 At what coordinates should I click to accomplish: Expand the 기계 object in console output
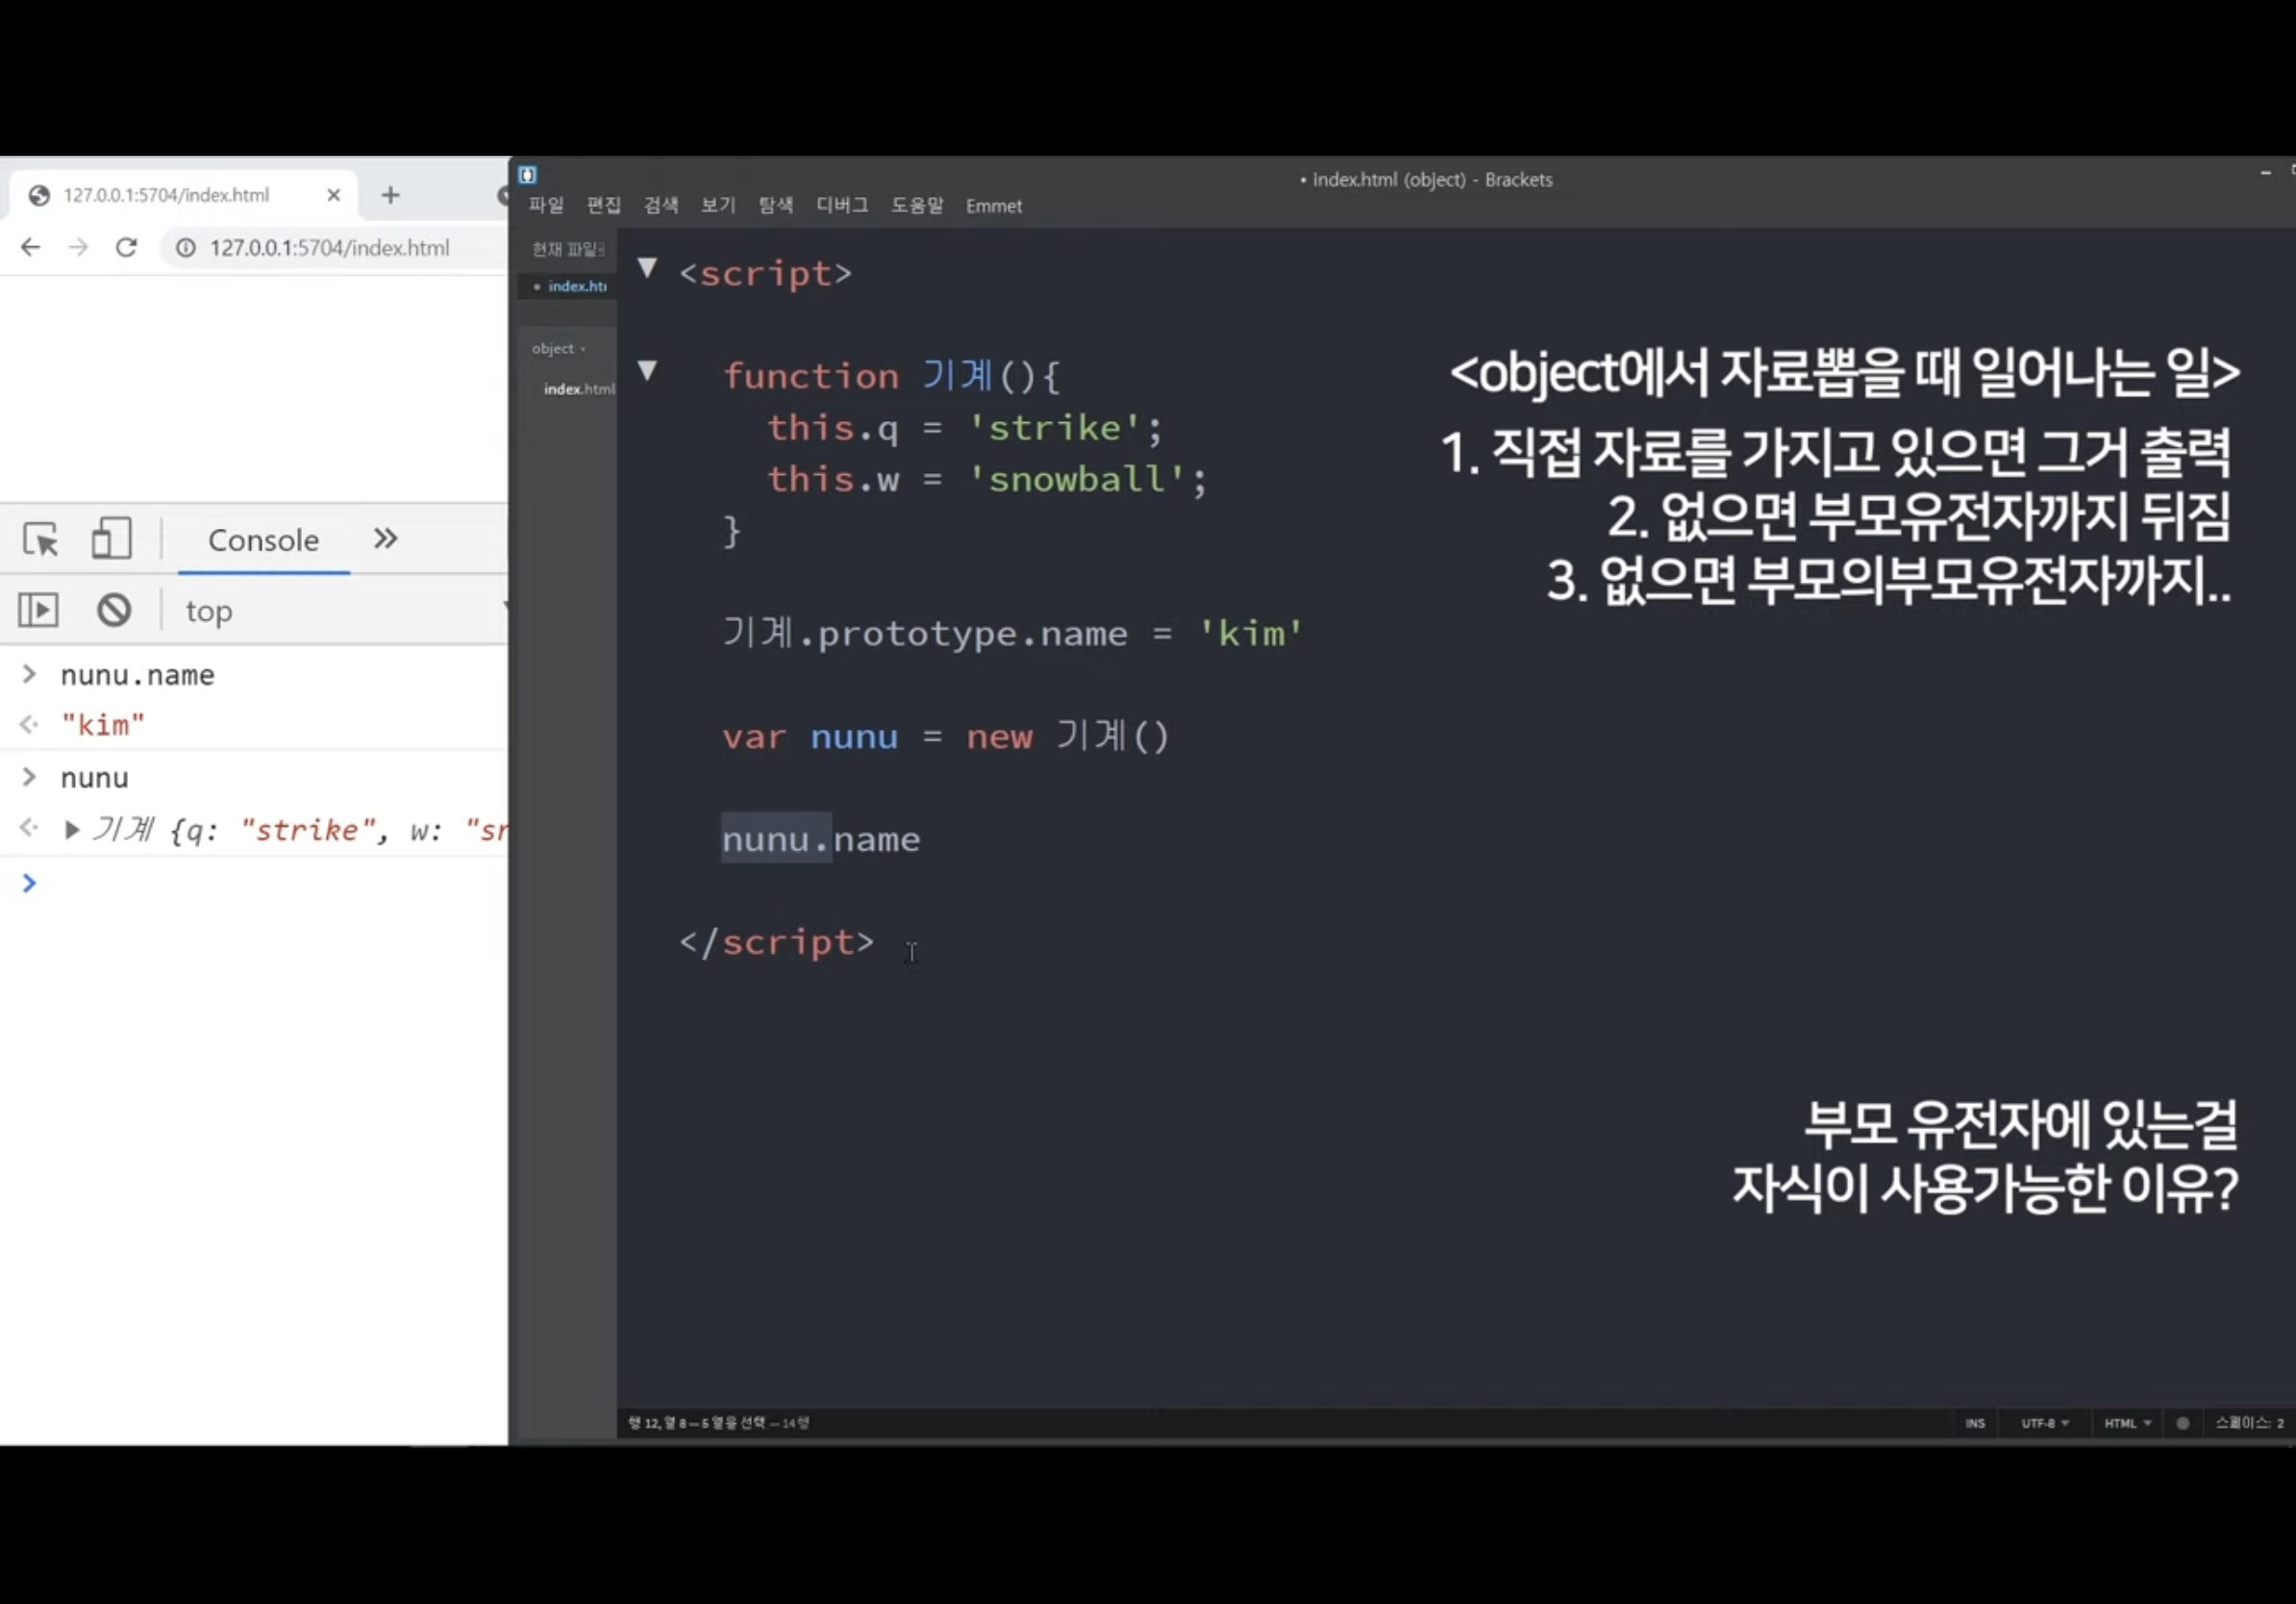(x=71, y=830)
